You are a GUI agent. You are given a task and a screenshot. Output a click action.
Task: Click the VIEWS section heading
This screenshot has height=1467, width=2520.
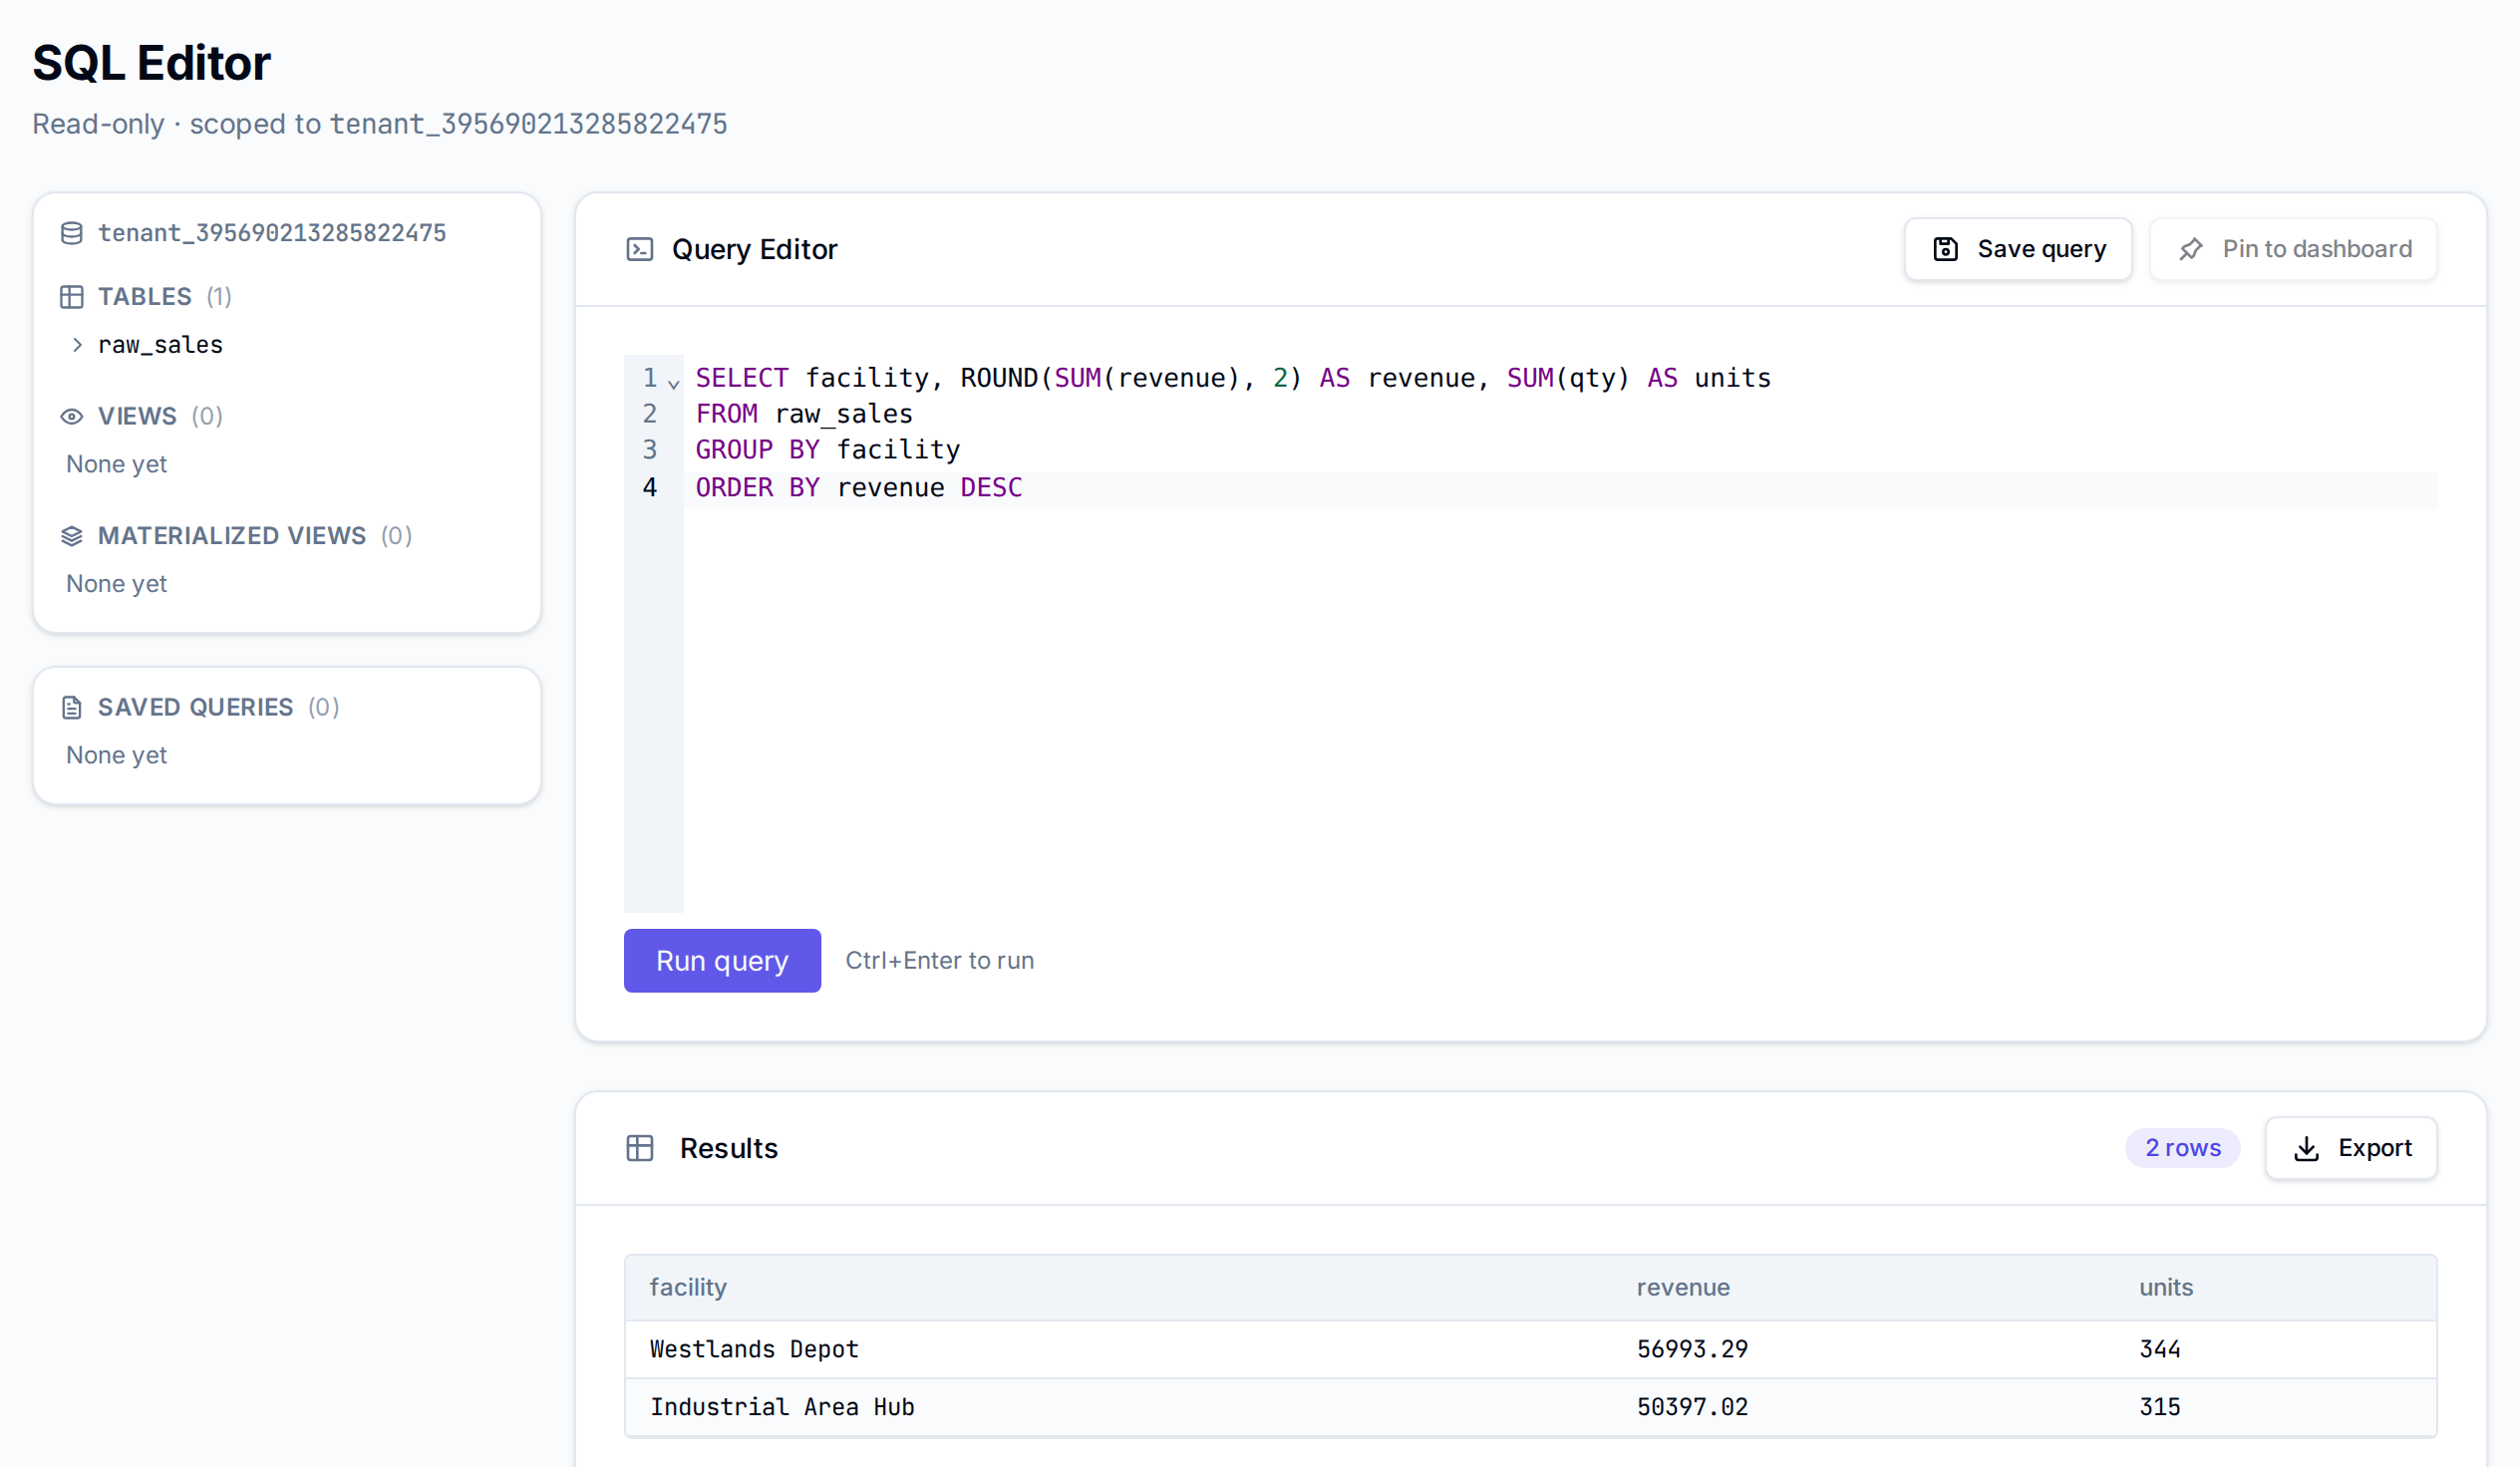tap(137, 416)
